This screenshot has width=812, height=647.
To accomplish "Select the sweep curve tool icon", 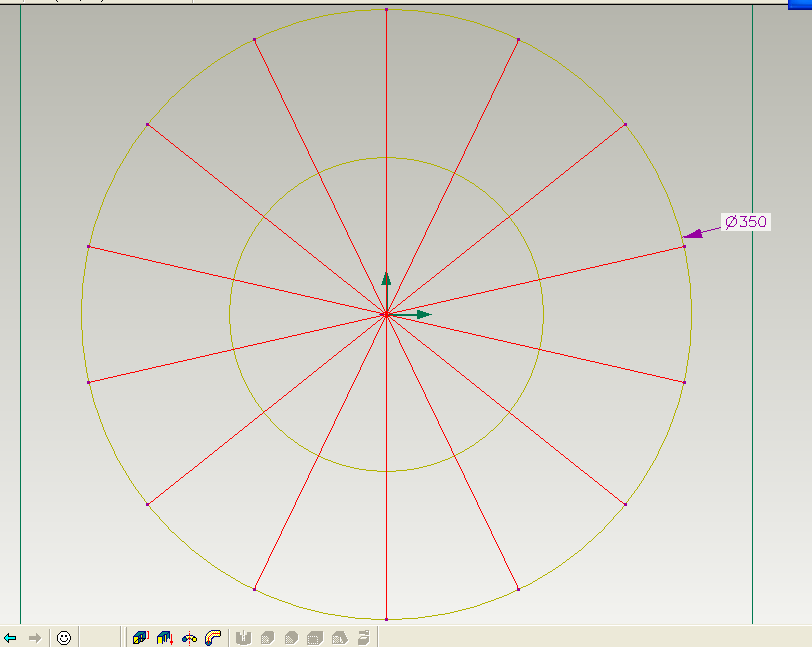I will [x=213, y=635].
